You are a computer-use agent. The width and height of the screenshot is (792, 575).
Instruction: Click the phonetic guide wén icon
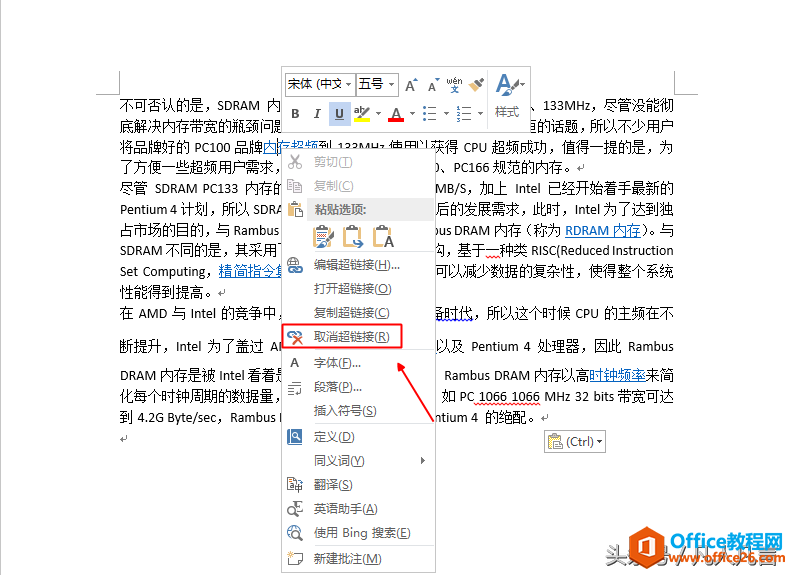tap(454, 85)
